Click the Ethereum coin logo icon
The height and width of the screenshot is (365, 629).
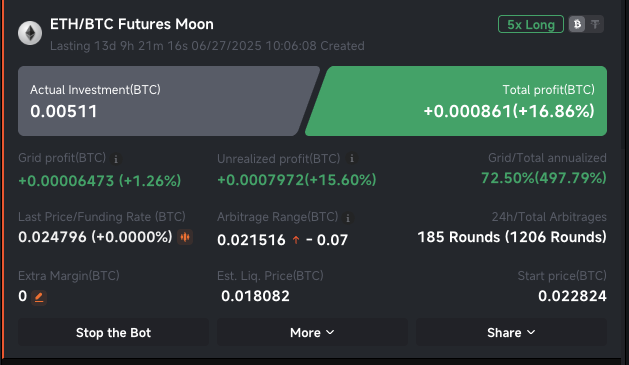[30, 33]
